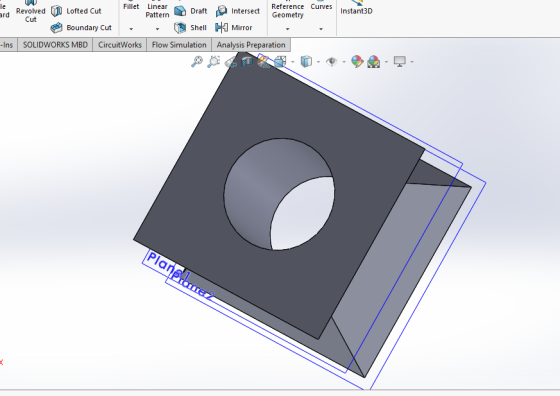Click the Zoom to Area icon

(x=213, y=61)
